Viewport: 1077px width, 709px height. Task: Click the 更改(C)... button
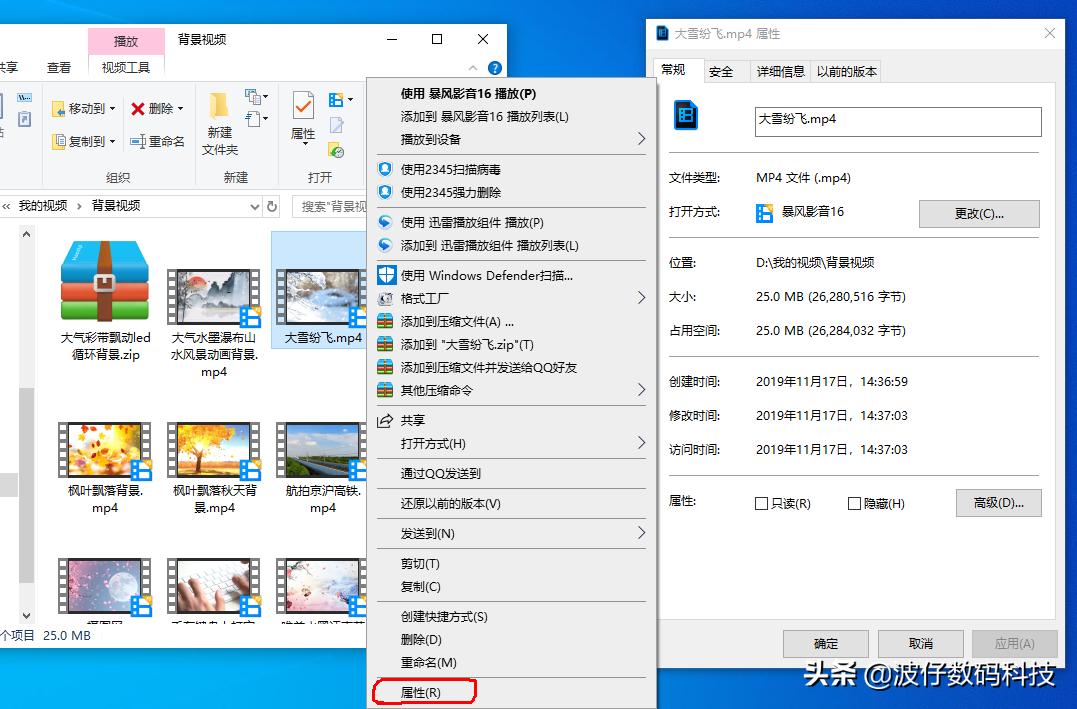pyautogui.click(x=978, y=213)
